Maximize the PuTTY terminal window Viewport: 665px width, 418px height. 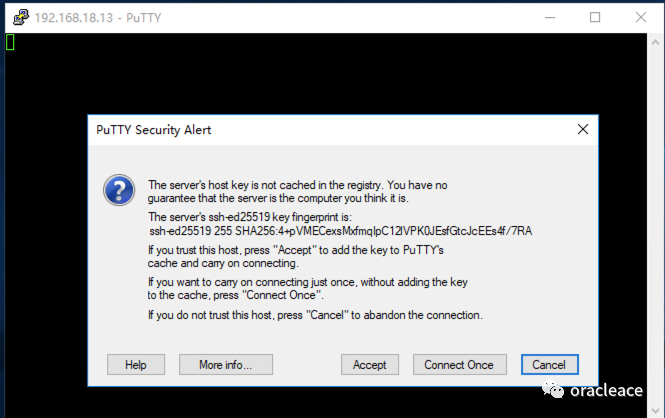(595, 17)
